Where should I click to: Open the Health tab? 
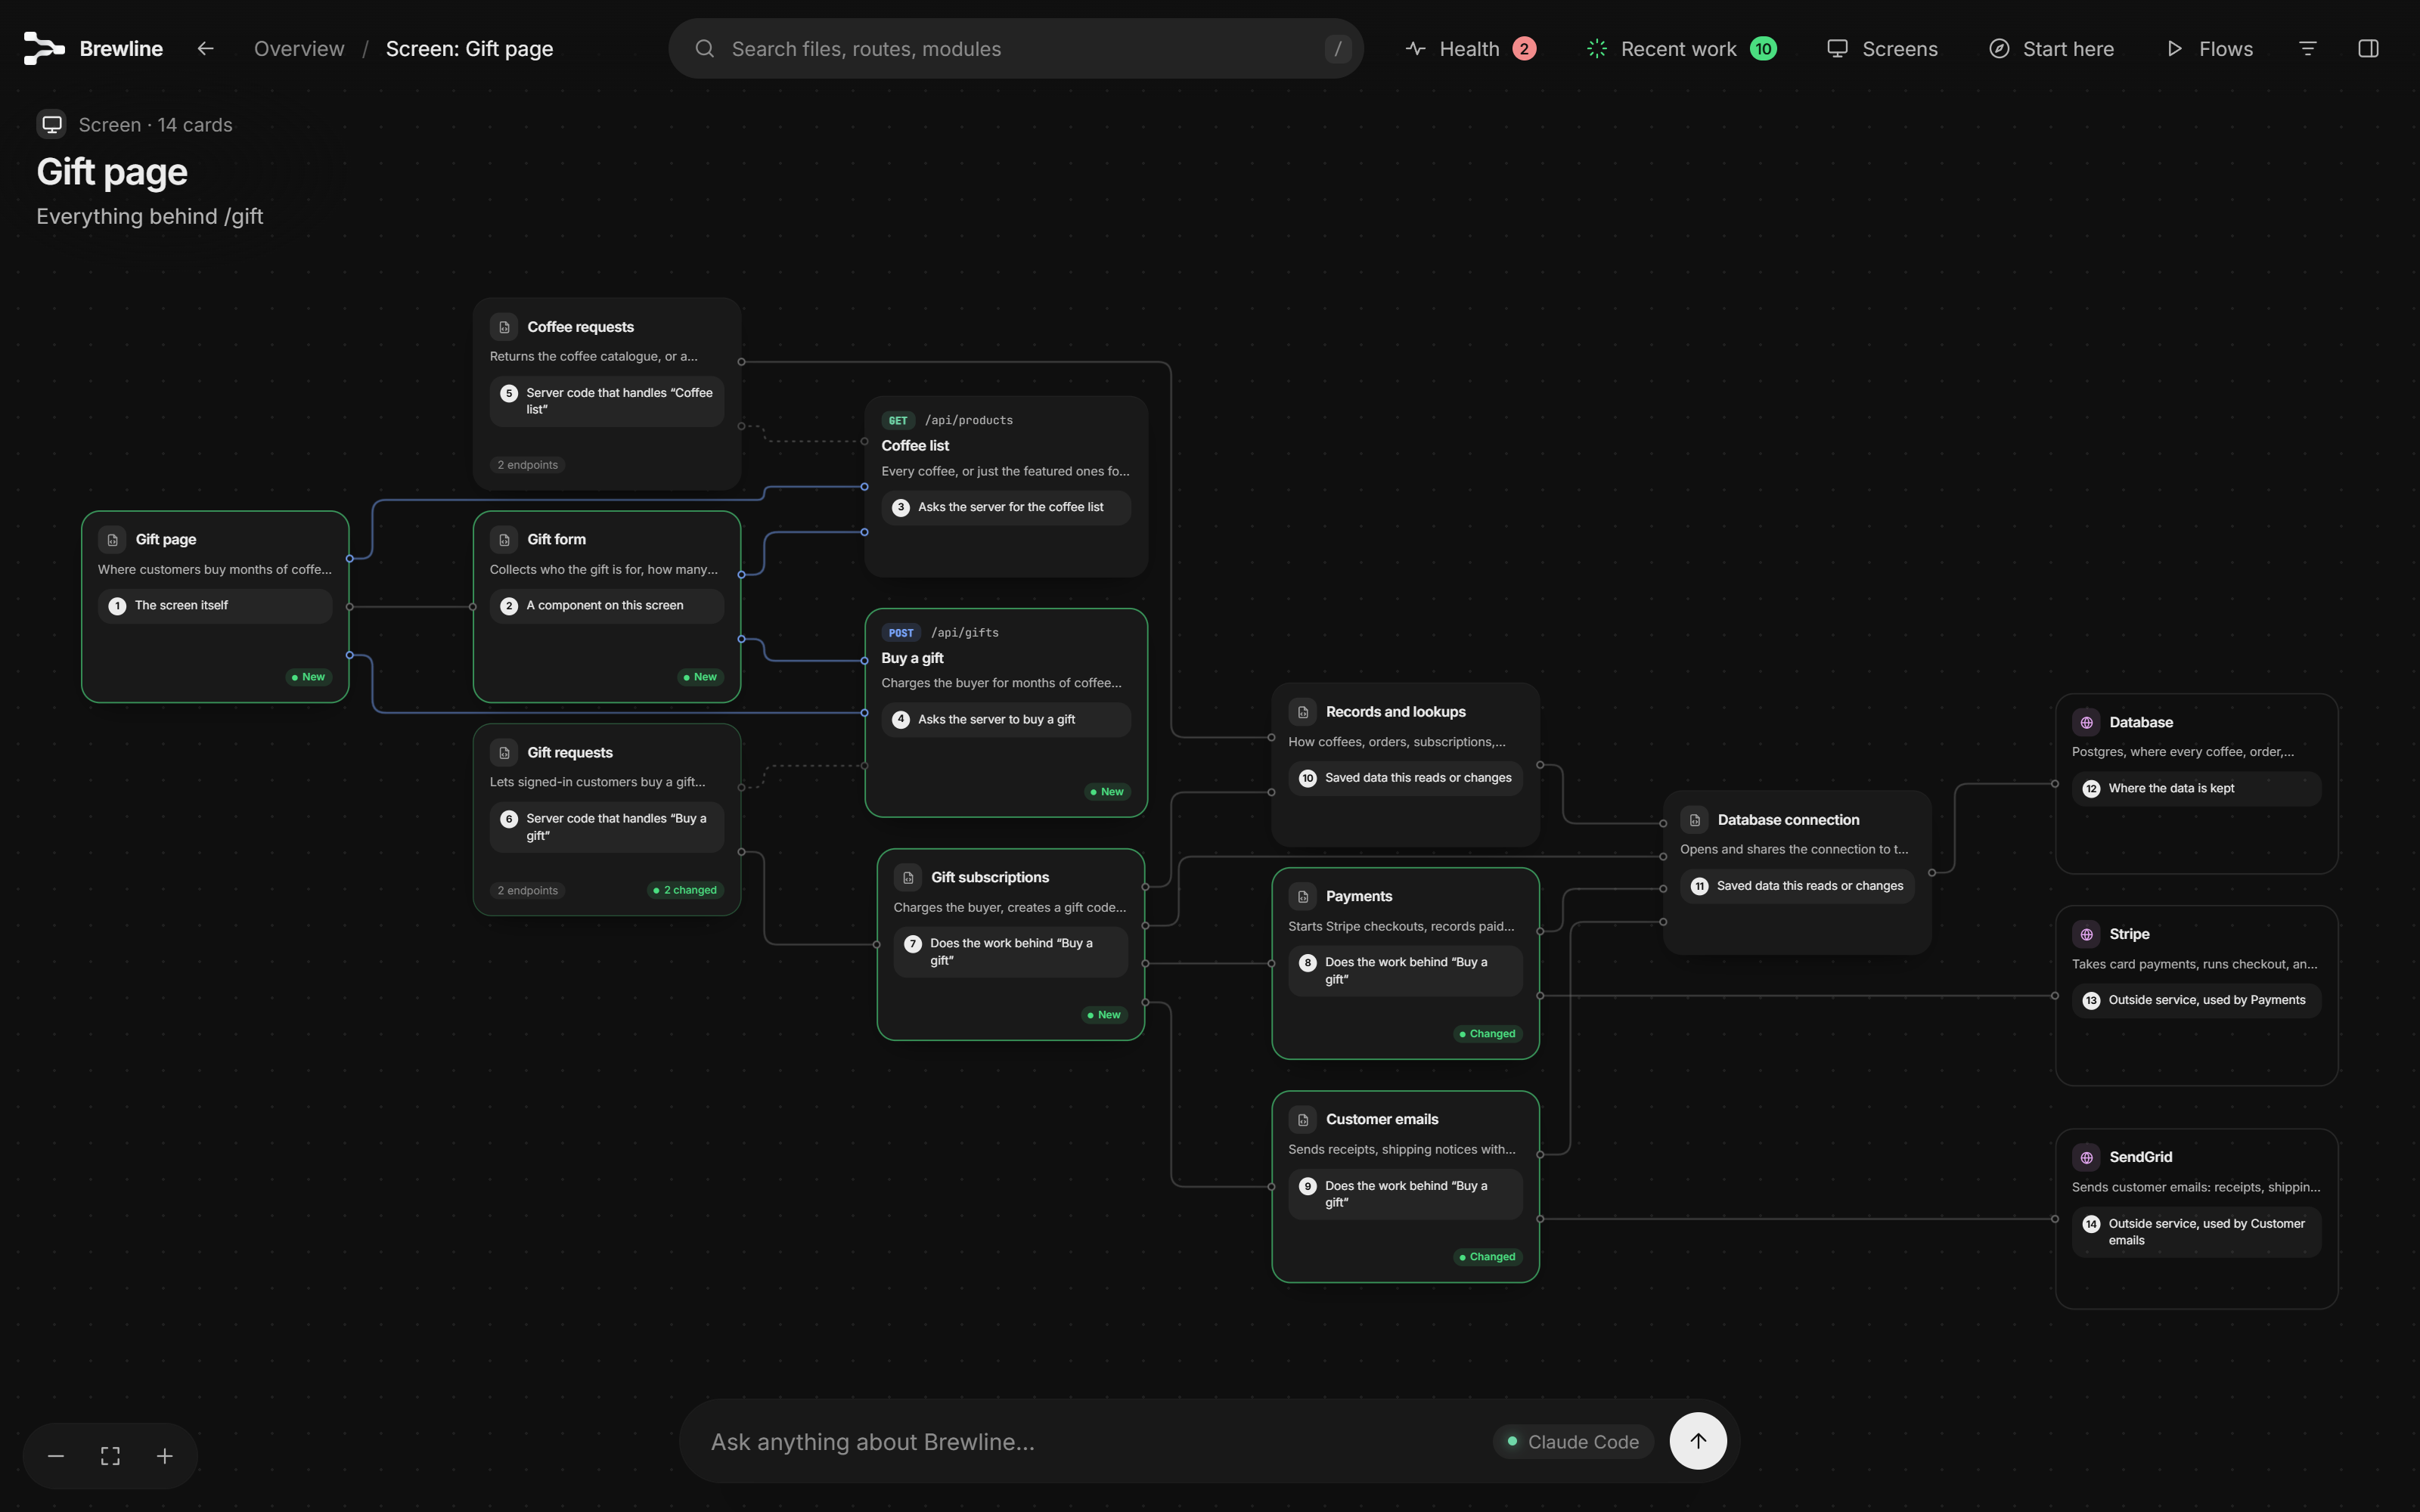pos(1470,48)
